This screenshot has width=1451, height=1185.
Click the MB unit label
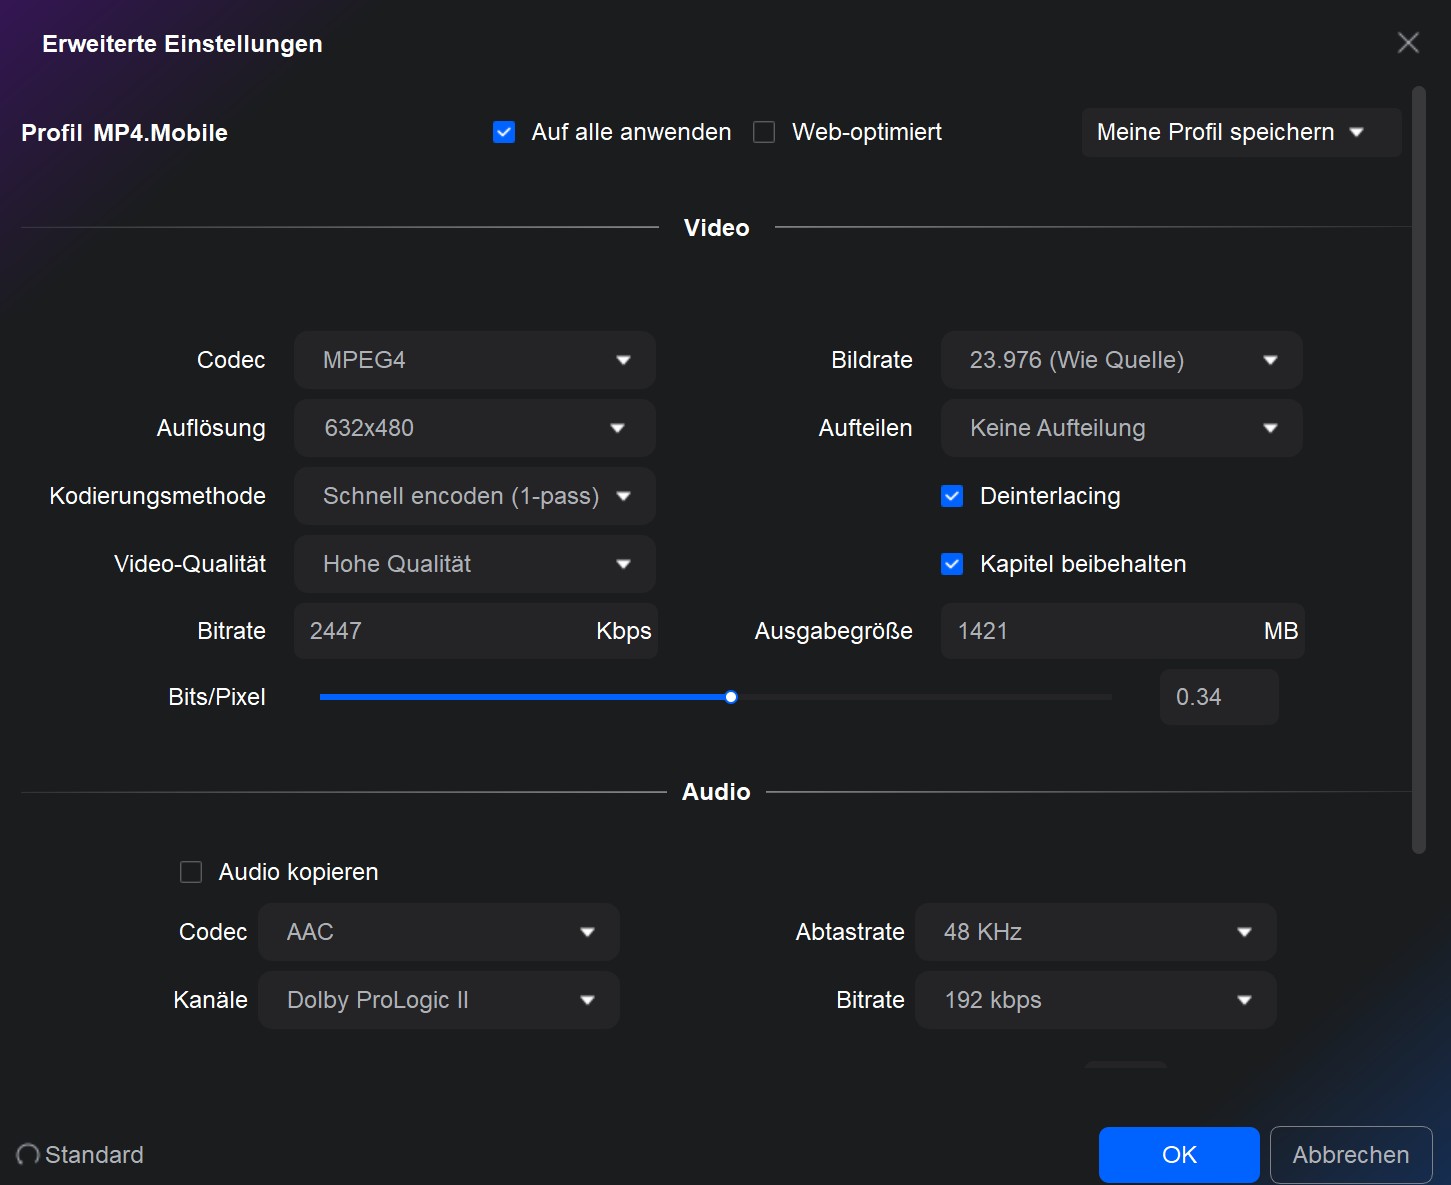coord(1281,631)
